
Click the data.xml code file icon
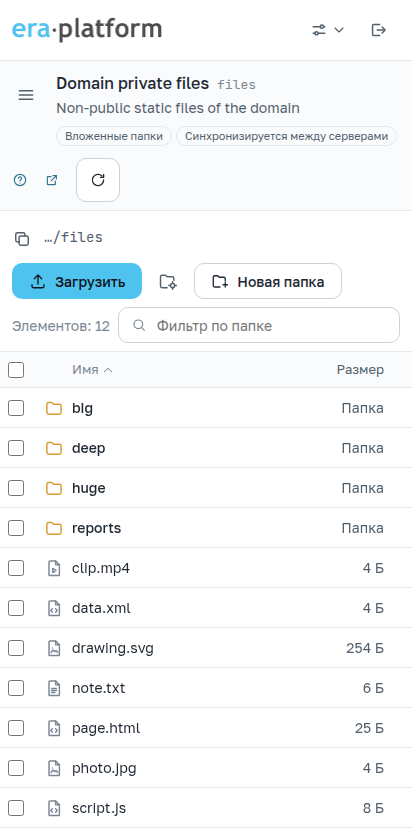54,608
